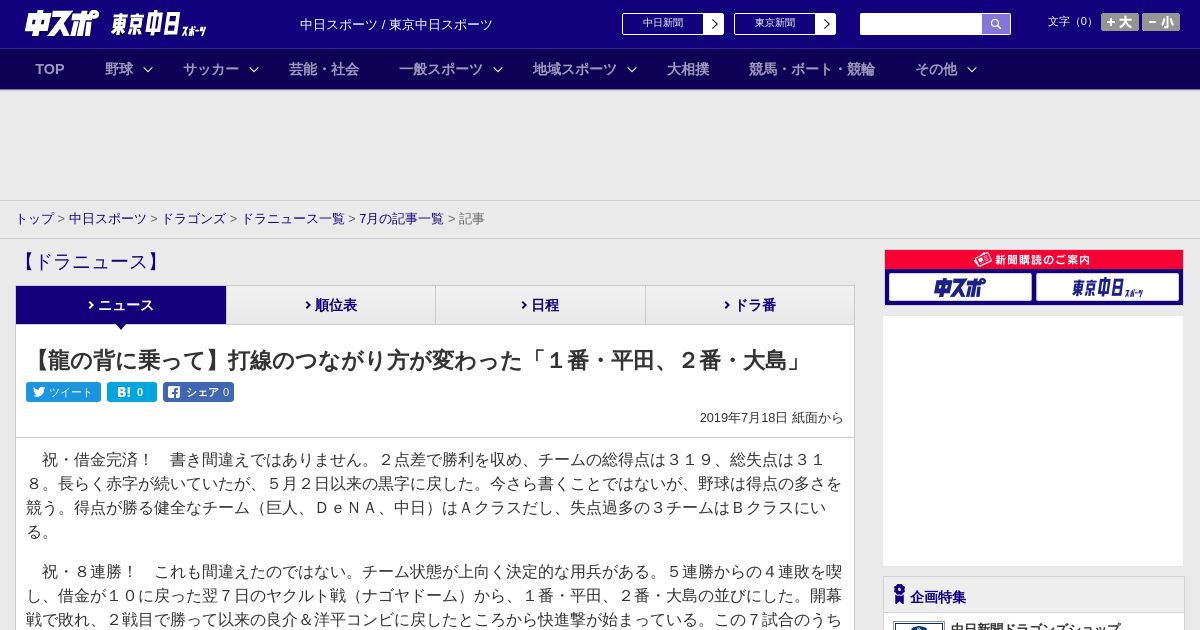Screen dimensions: 1200x630
Task: Click the トップ breadcrumb link
Action: pos(34,218)
